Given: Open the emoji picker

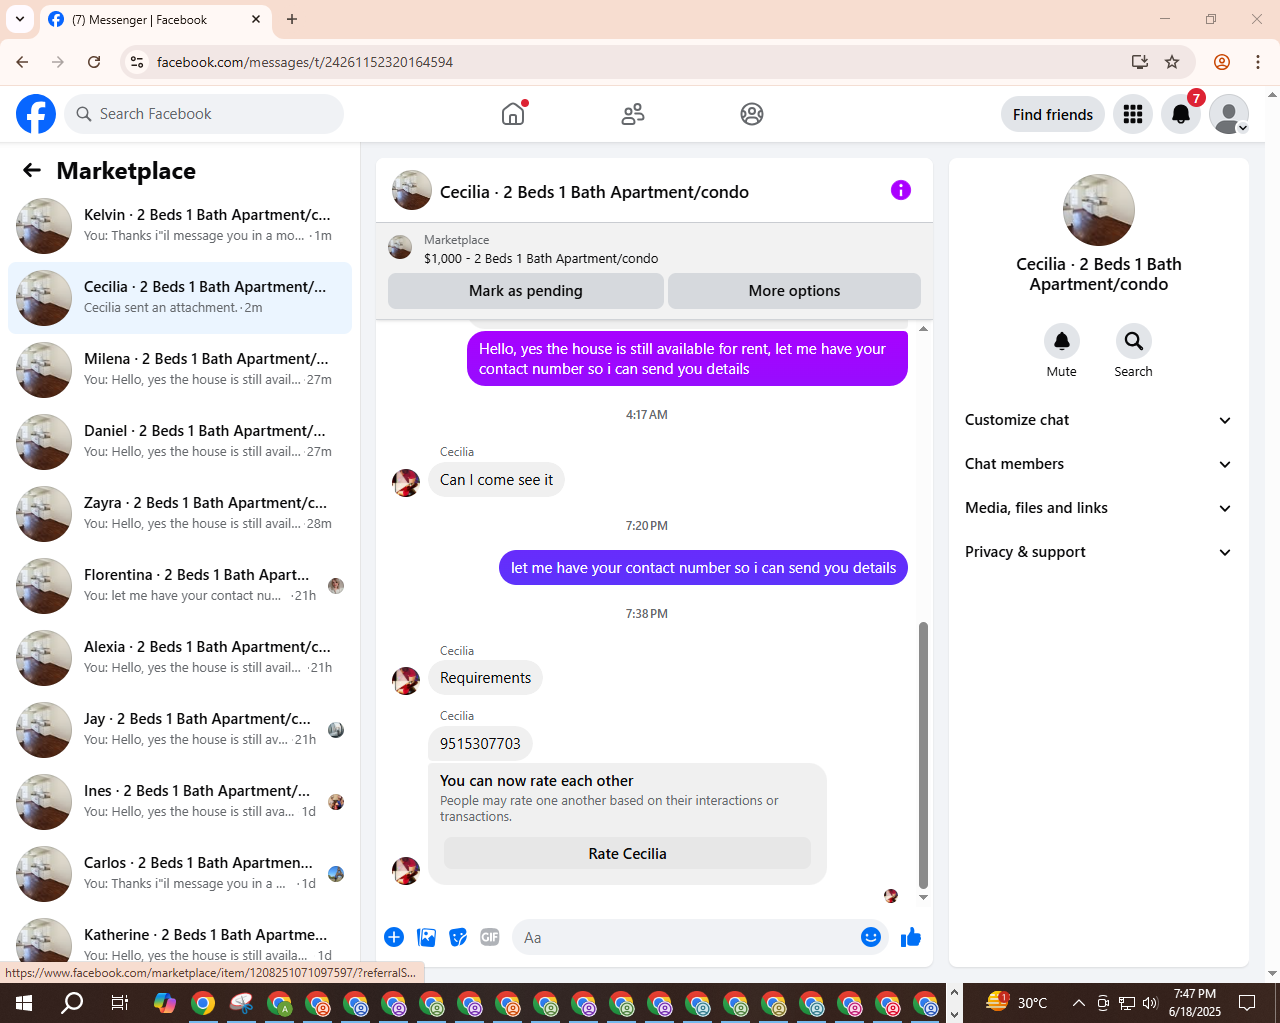Looking at the screenshot, I should (x=871, y=937).
